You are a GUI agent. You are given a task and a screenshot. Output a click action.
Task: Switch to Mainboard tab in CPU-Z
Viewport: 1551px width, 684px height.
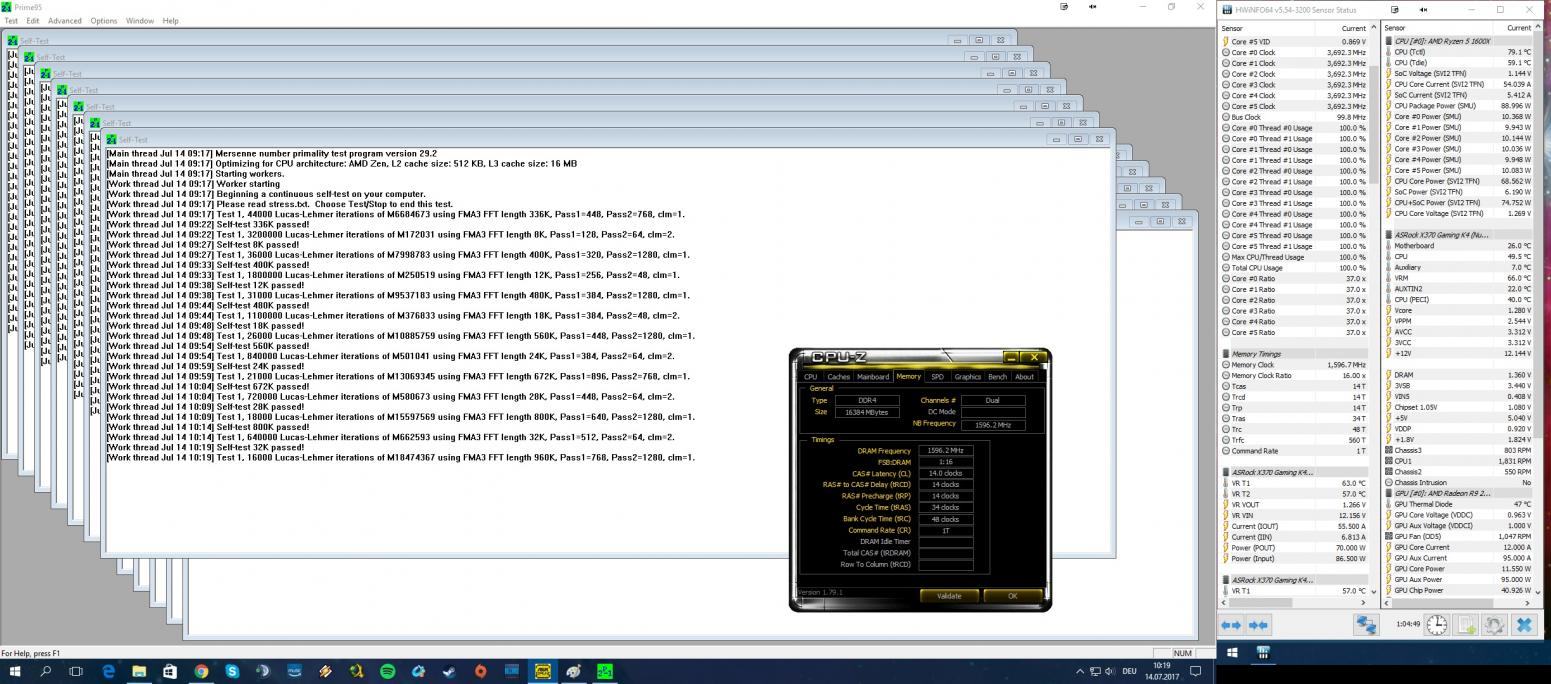pyautogui.click(x=873, y=377)
